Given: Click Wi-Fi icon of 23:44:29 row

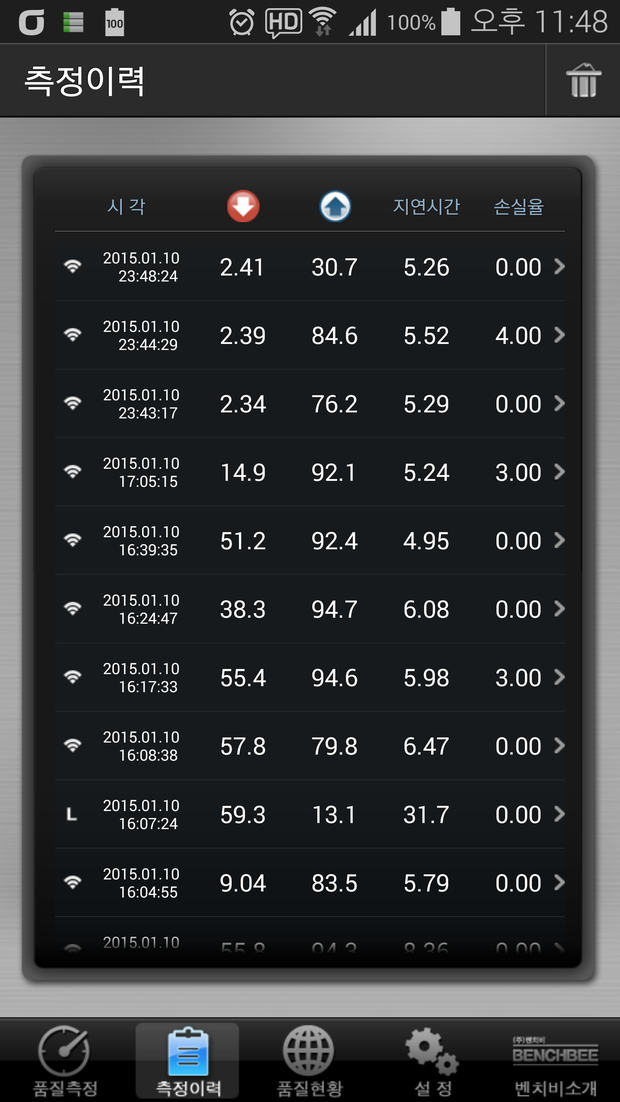Looking at the screenshot, I should point(72,335).
